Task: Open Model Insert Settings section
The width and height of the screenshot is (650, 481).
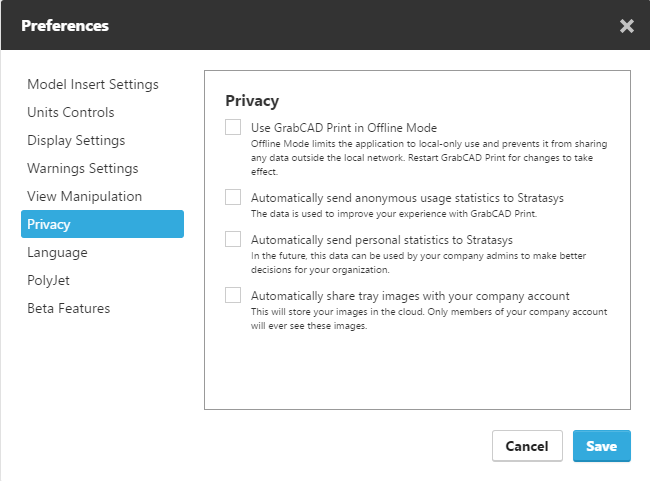Action: point(93,85)
